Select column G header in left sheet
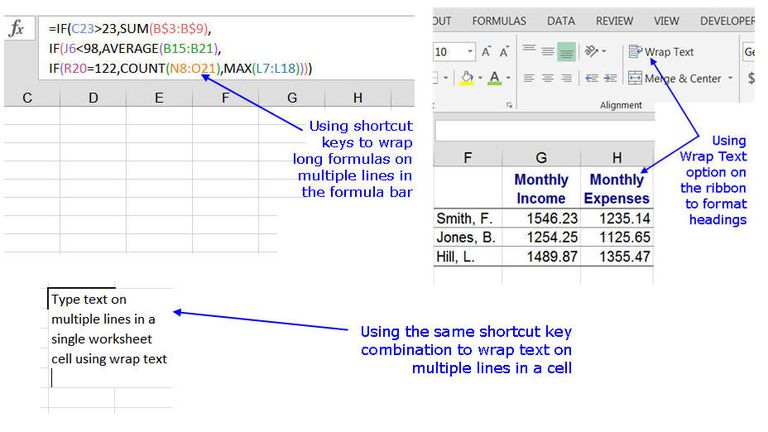Viewport: 768px width, 432px height. tap(291, 98)
